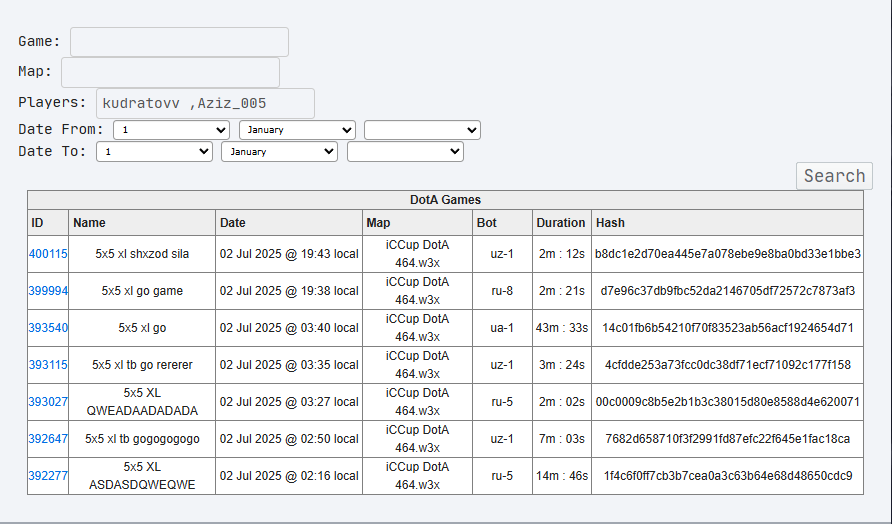Image resolution: width=892 pixels, height=524 pixels.
Task: Click hash starting with 4cfdde253a73
Action: click(x=728, y=365)
